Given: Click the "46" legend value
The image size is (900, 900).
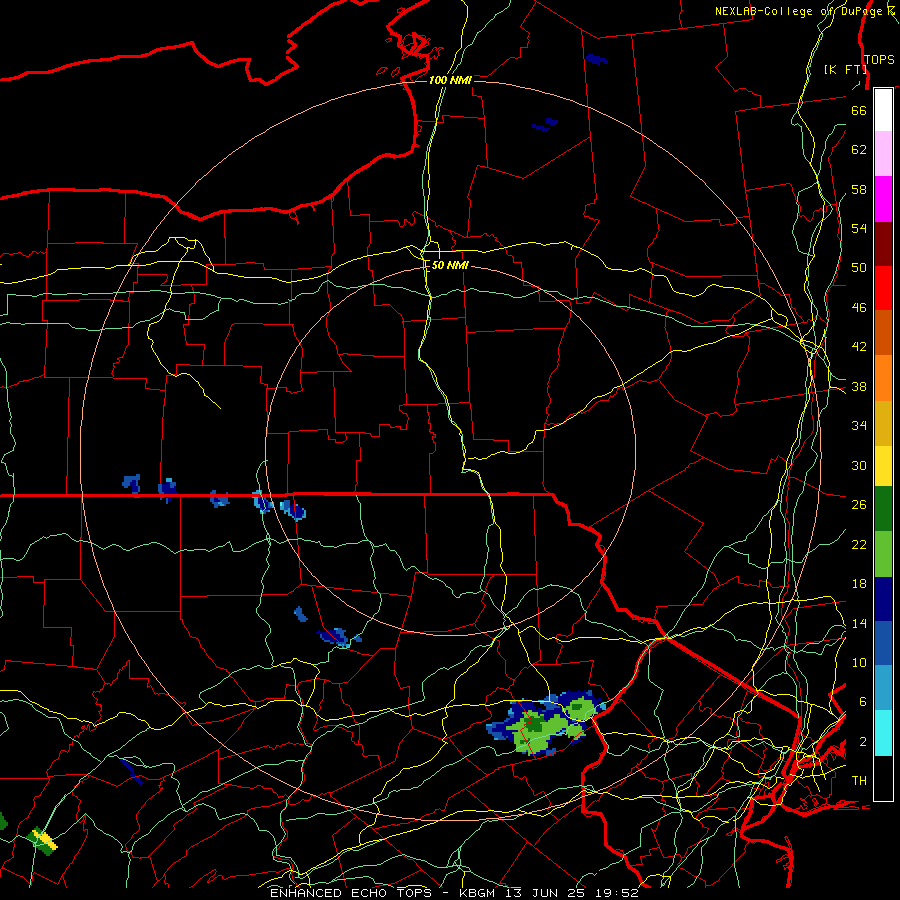Looking at the screenshot, I should click(x=859, y=308).
